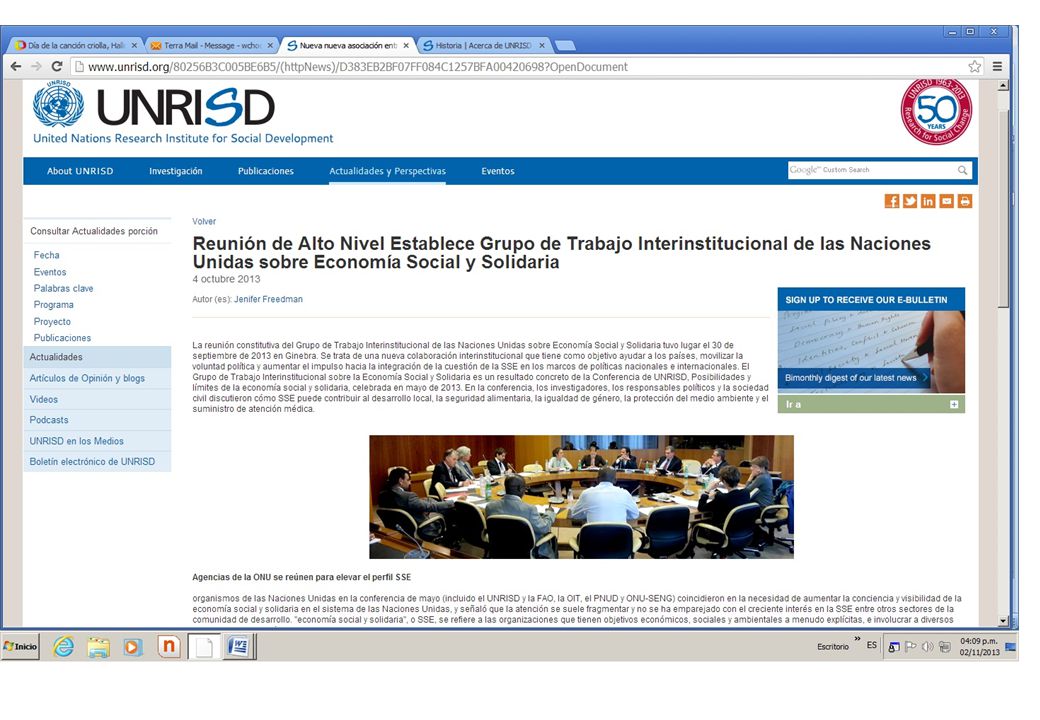Screen dimensions: 1040x720
Task: Click the Inicio start button
Action: (21, 646)
